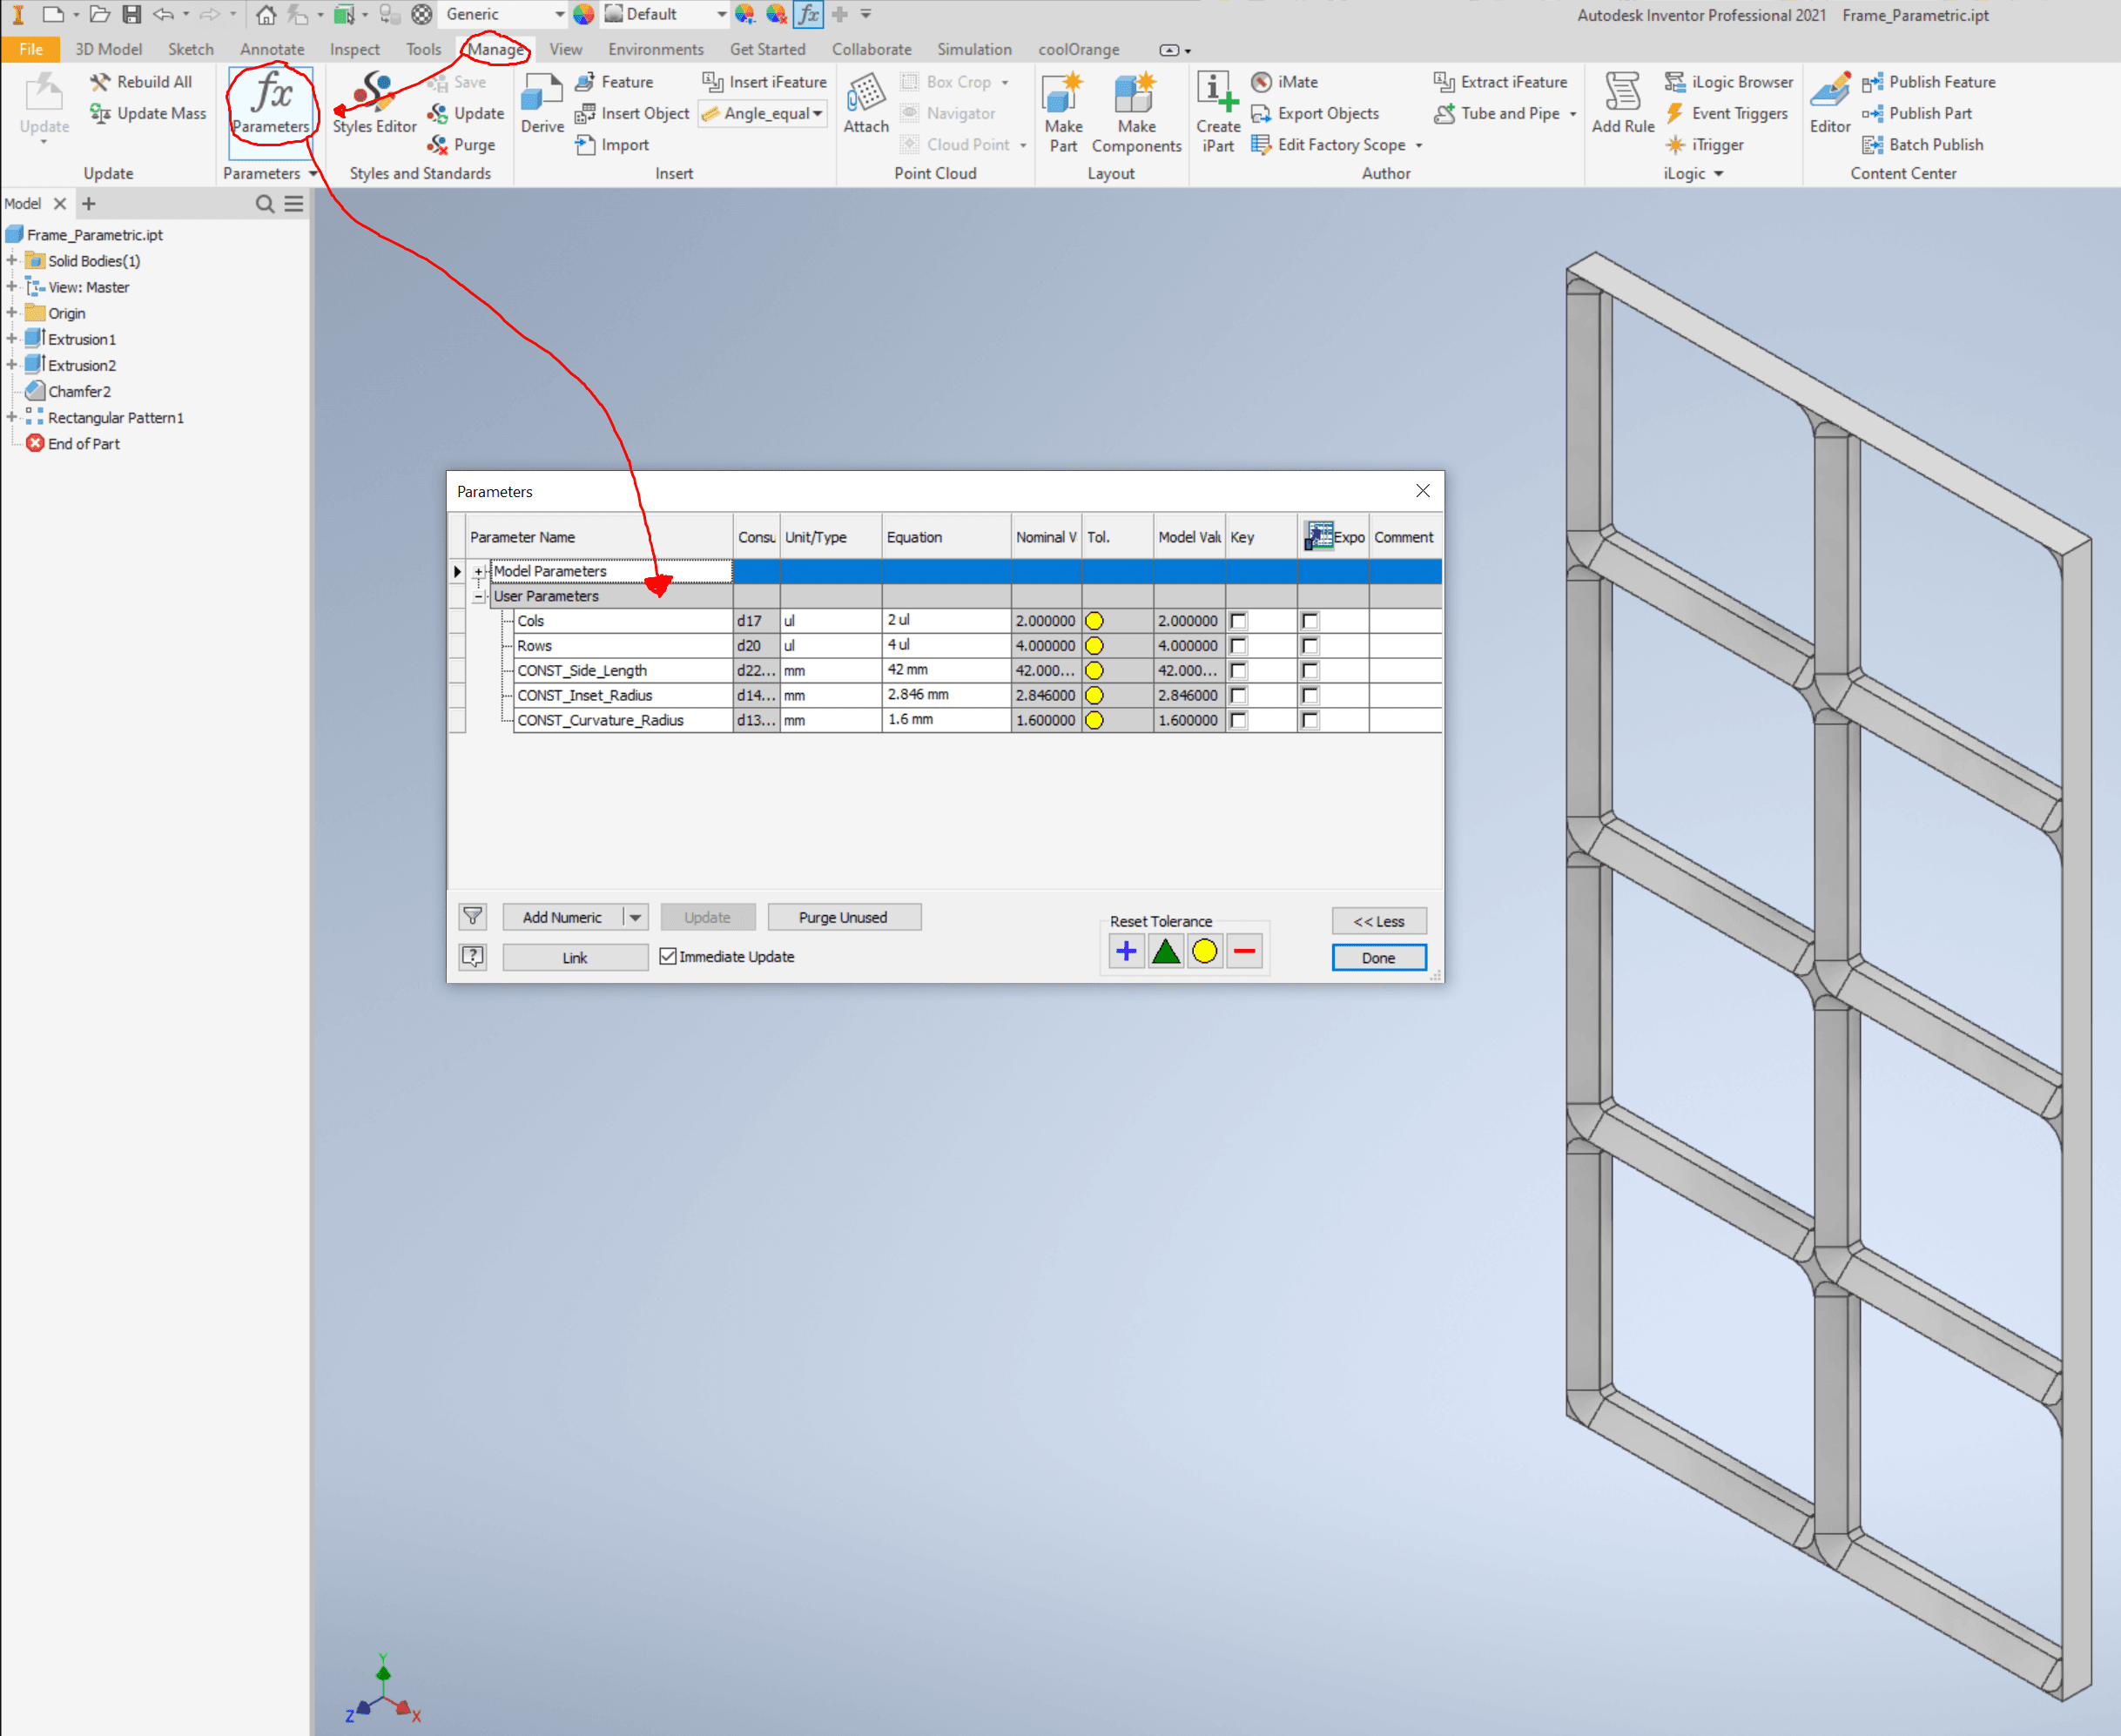Check the Export box for CONST_Side_Length
Viewport: 2121px width, 1736px height.
point(1310,671)
